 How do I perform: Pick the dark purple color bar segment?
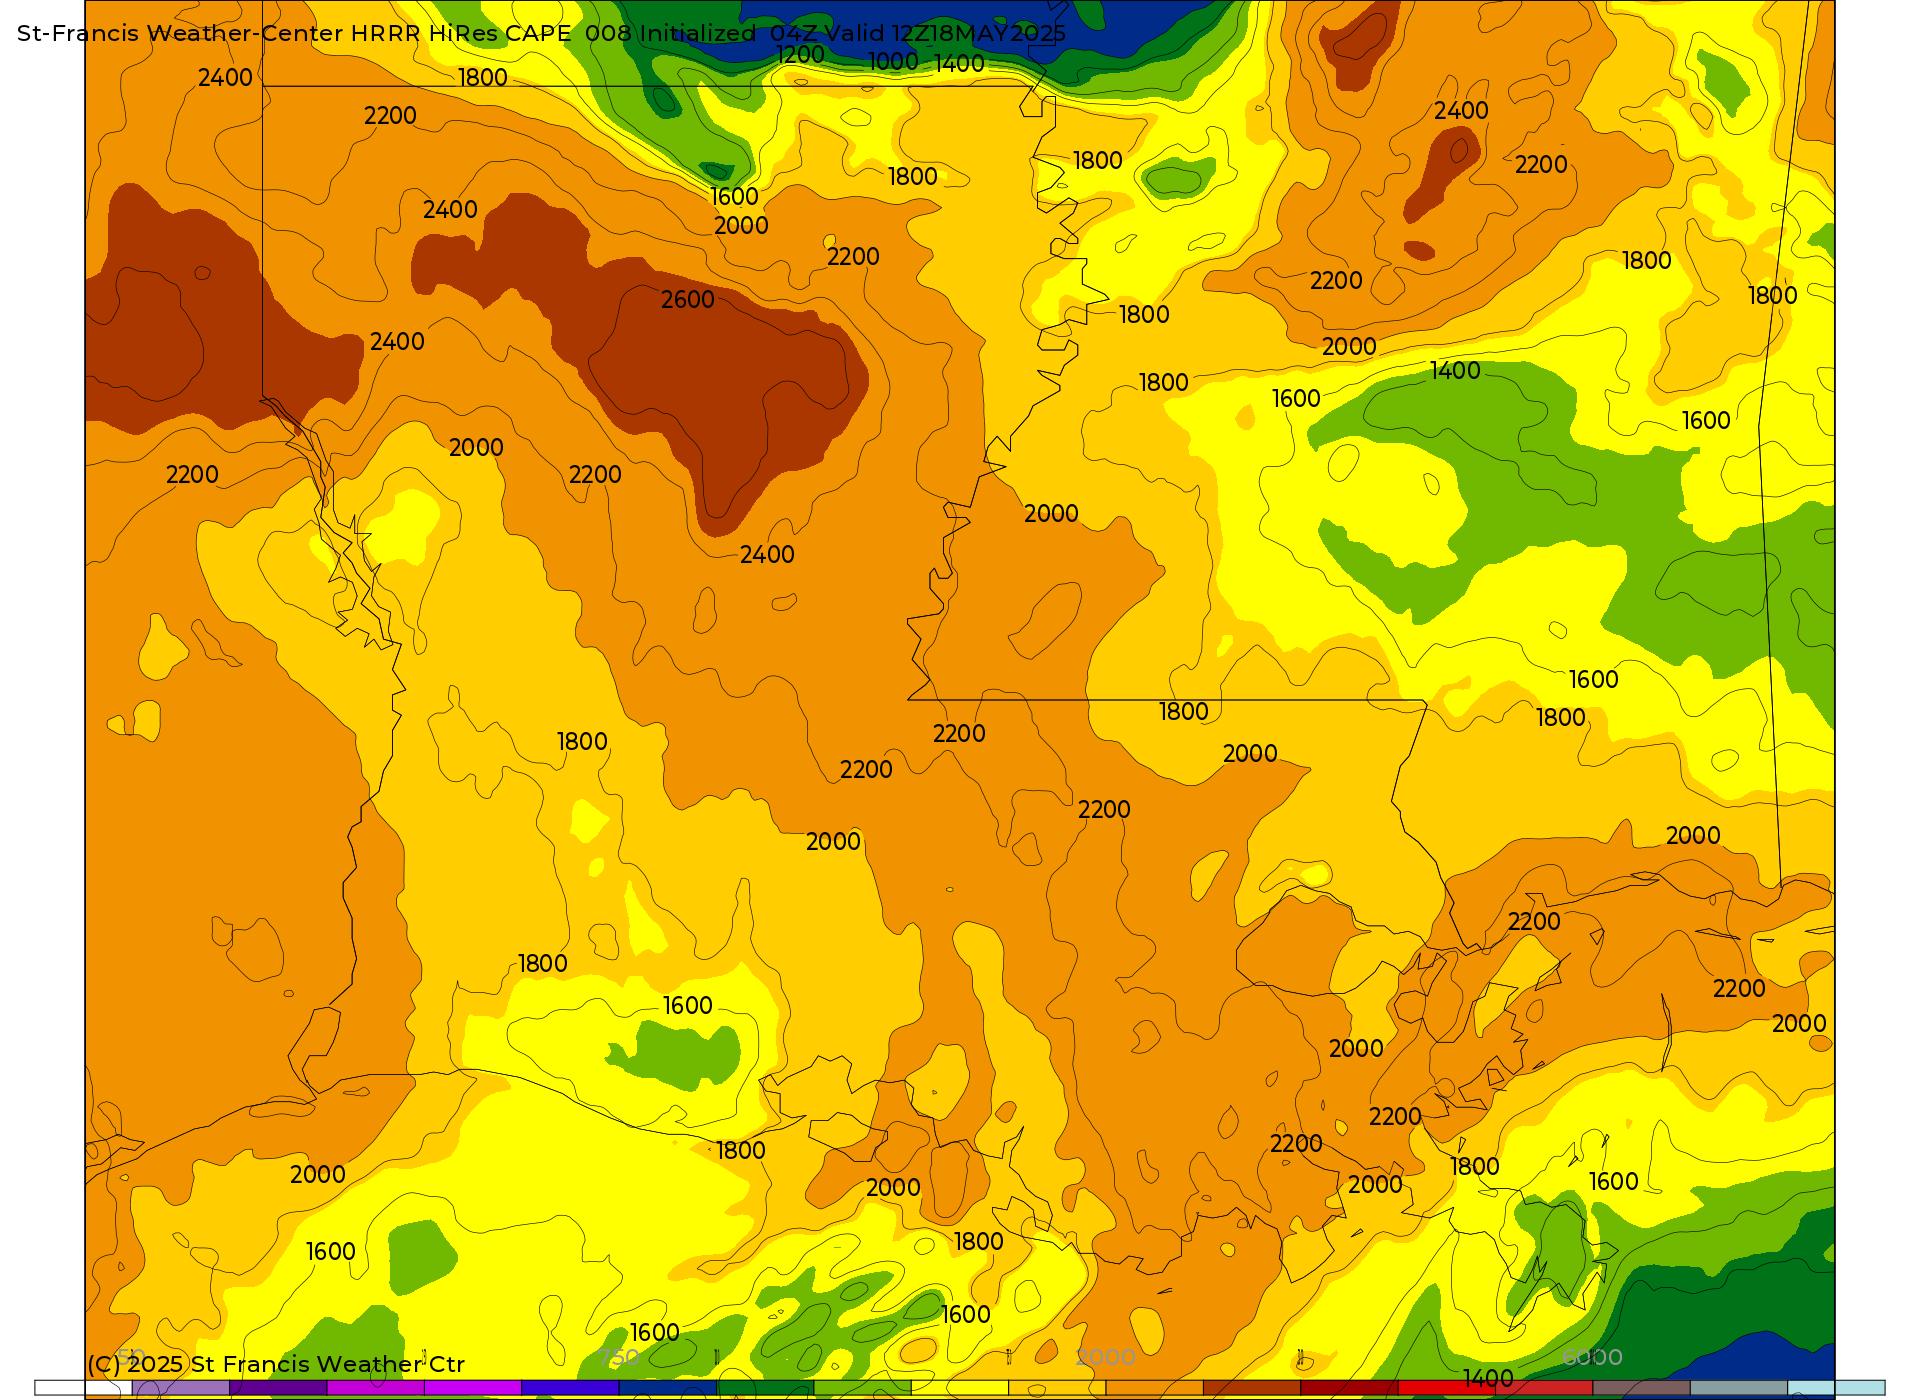pyautogui.click(x=278, y=1388)
